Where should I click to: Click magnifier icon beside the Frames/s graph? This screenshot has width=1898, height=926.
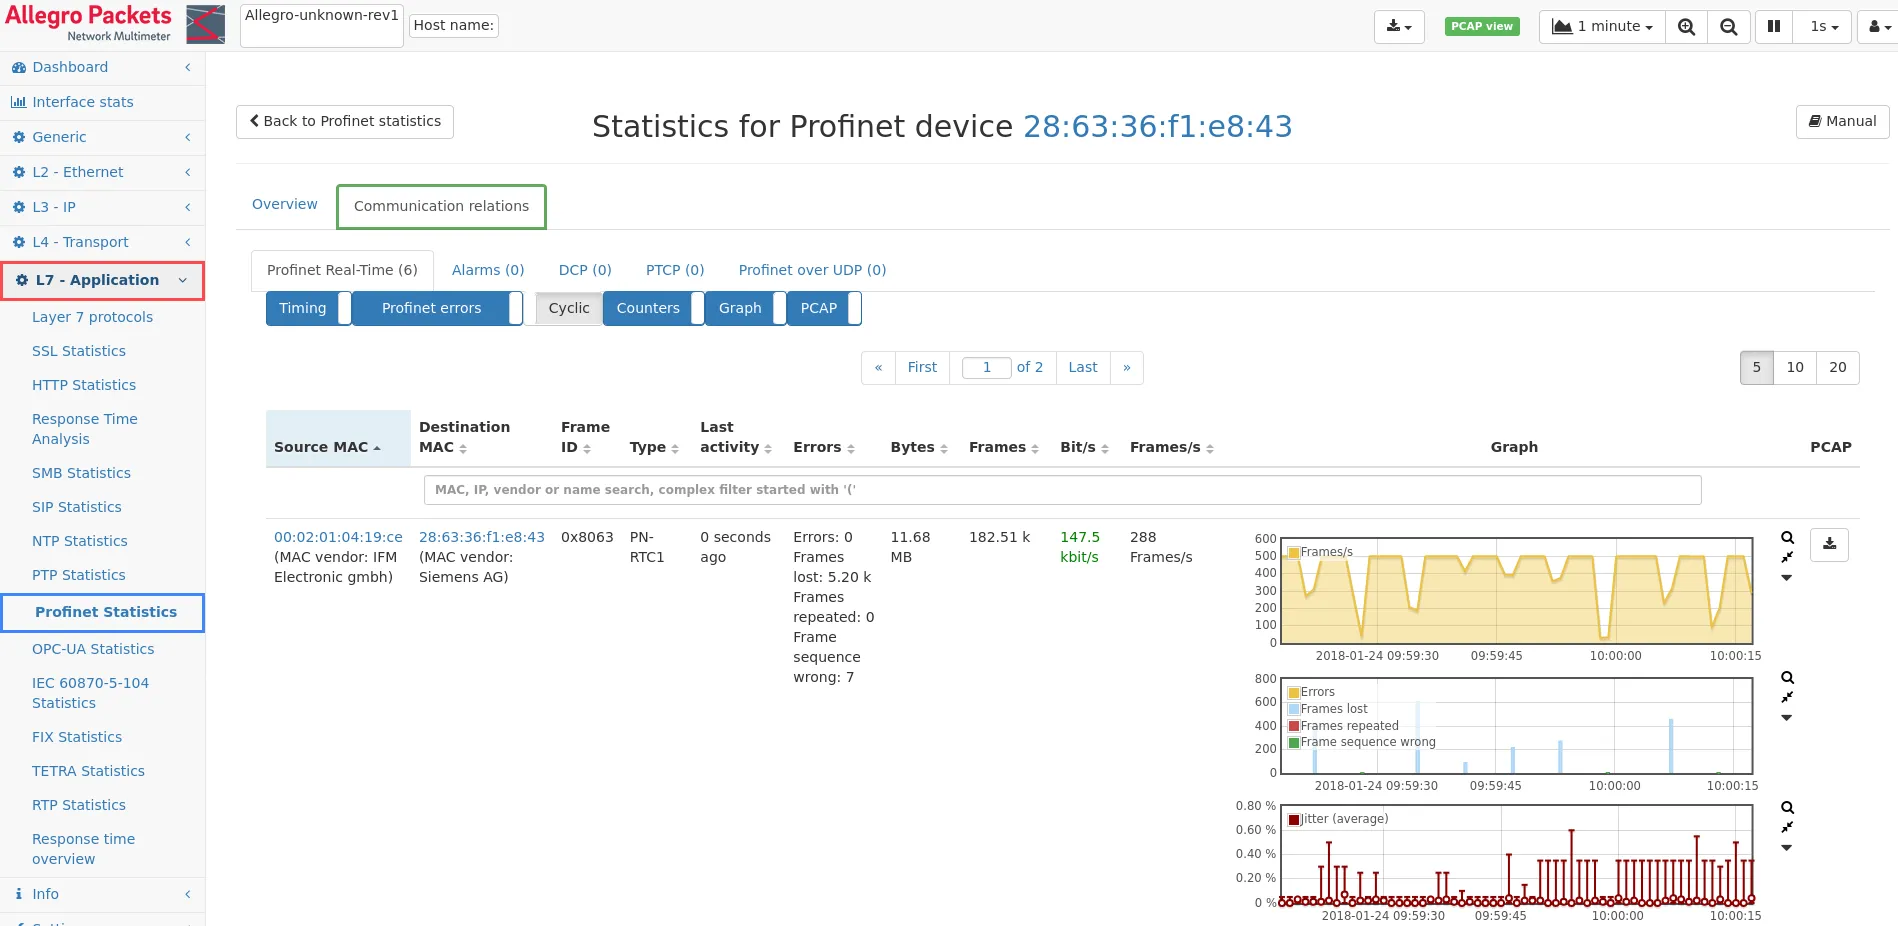click(1787, 538)
